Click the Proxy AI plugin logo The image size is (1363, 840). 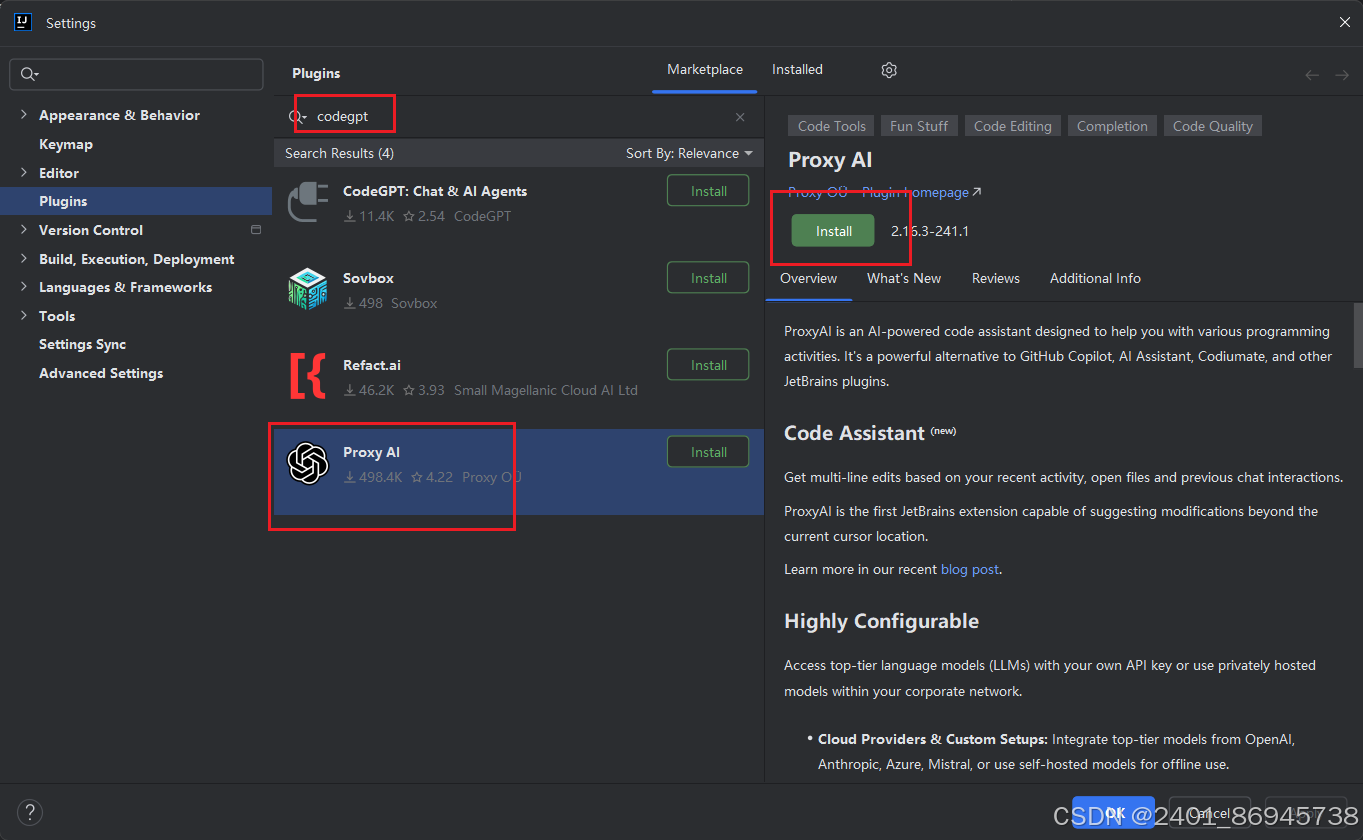[307, 463]
